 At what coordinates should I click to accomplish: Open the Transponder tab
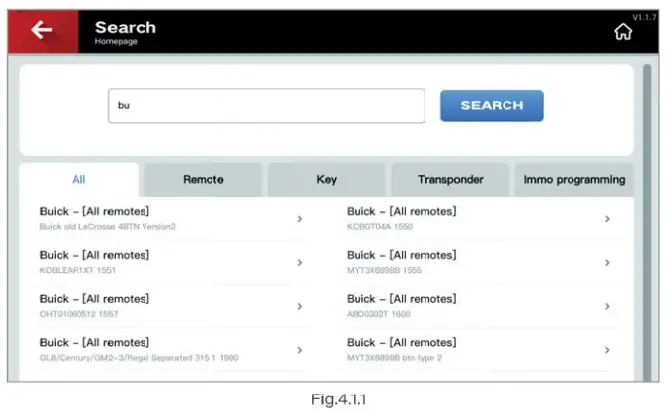[450, 179]
